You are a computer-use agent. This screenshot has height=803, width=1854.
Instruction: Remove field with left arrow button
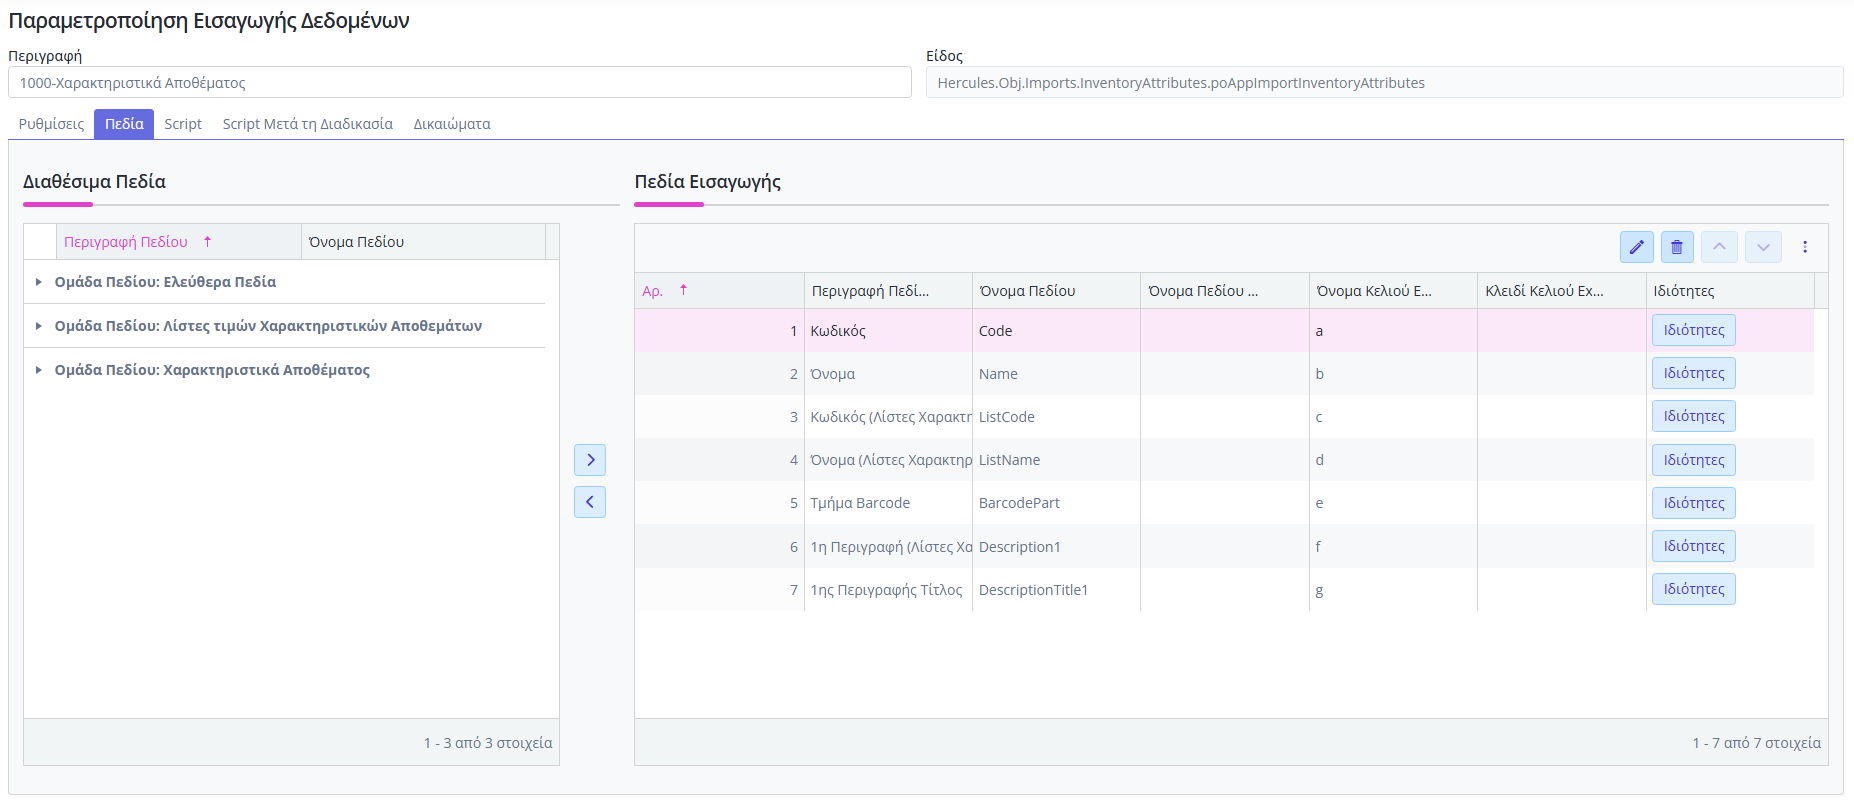point(590,502)
